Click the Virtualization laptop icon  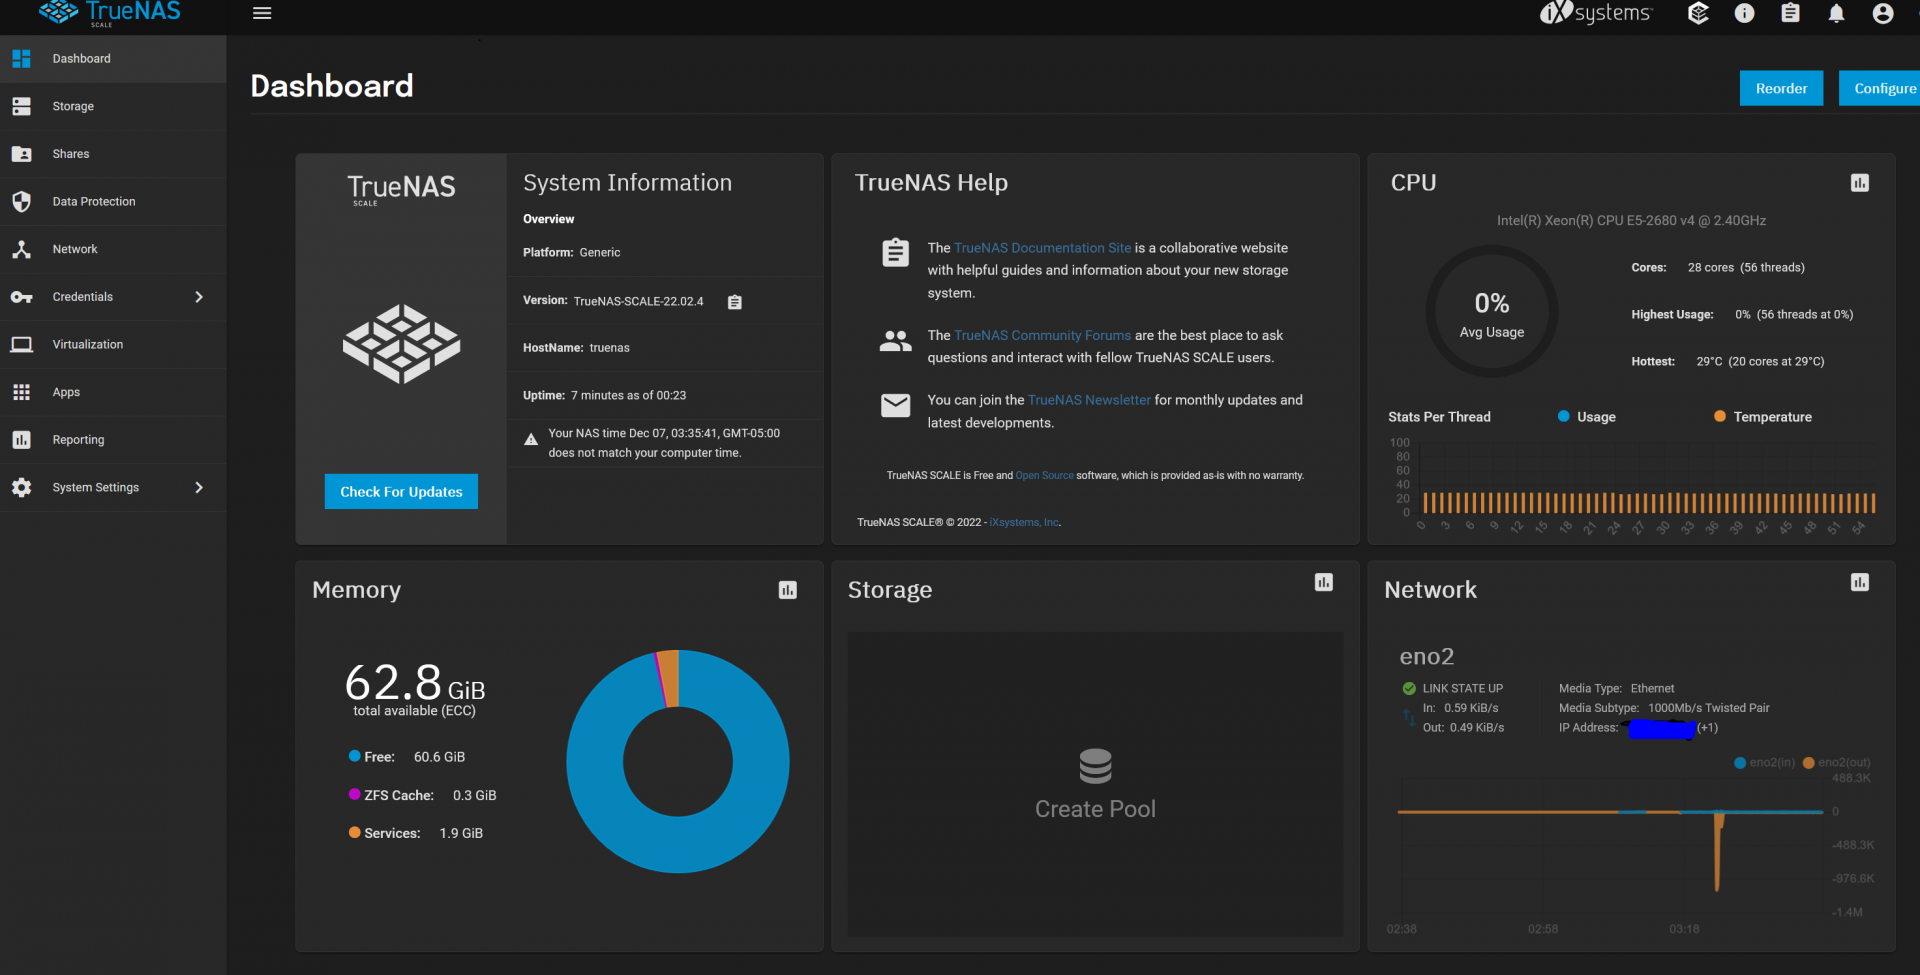coord(21,344)
